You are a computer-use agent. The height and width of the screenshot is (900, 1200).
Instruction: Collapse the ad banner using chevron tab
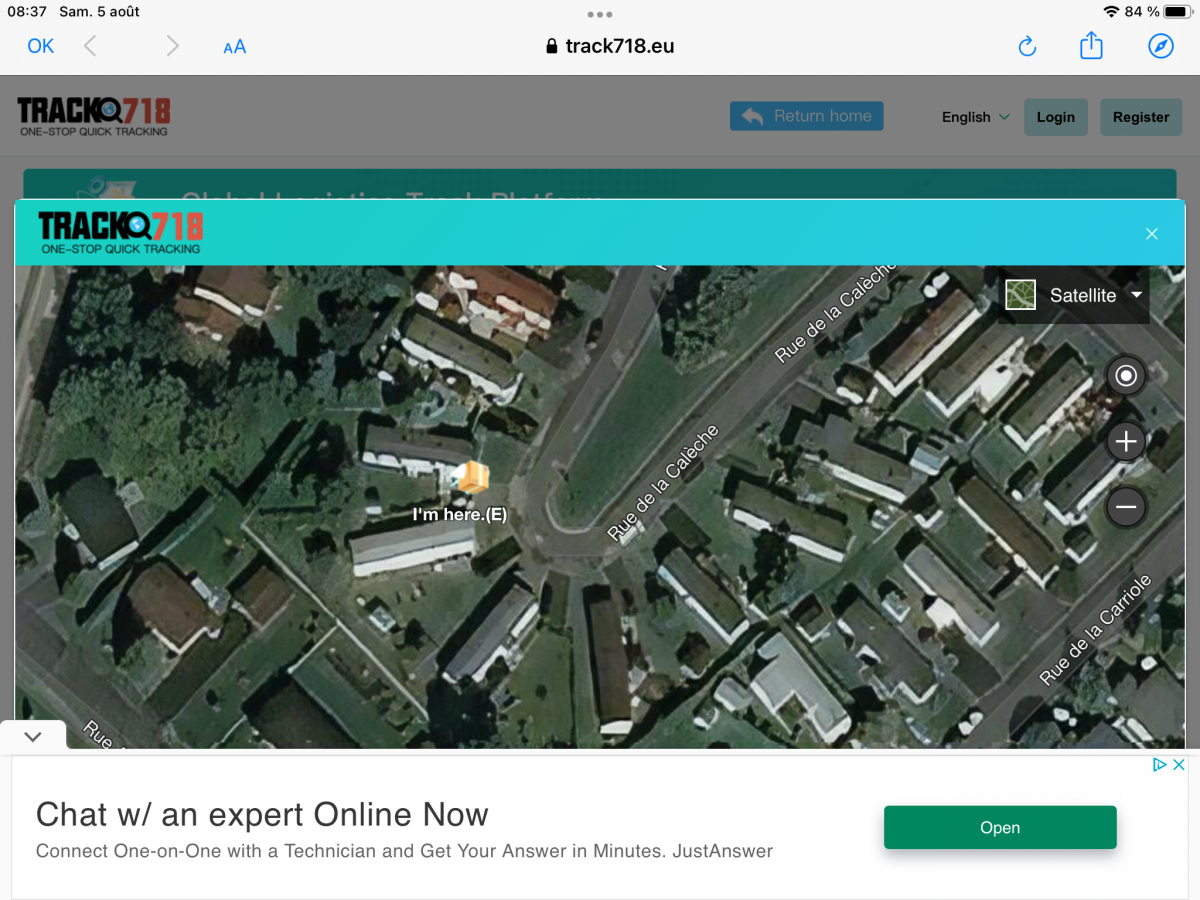(33, 737)
